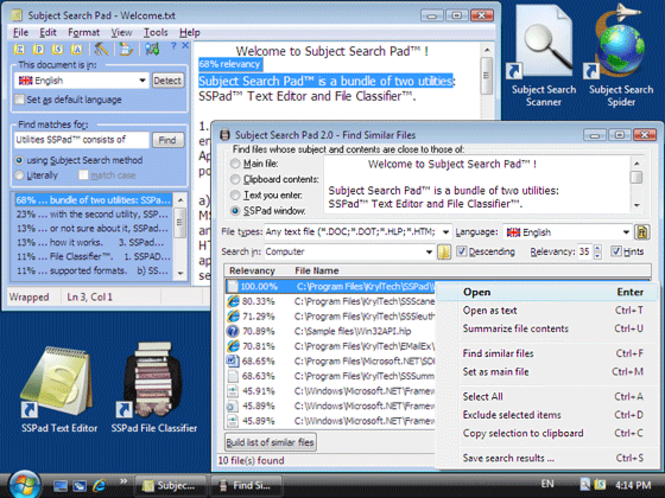Click the Internet Explorer icon on the 71.29% row
Viewport: 665px width, 498px height.
click(x=233, y=316)
